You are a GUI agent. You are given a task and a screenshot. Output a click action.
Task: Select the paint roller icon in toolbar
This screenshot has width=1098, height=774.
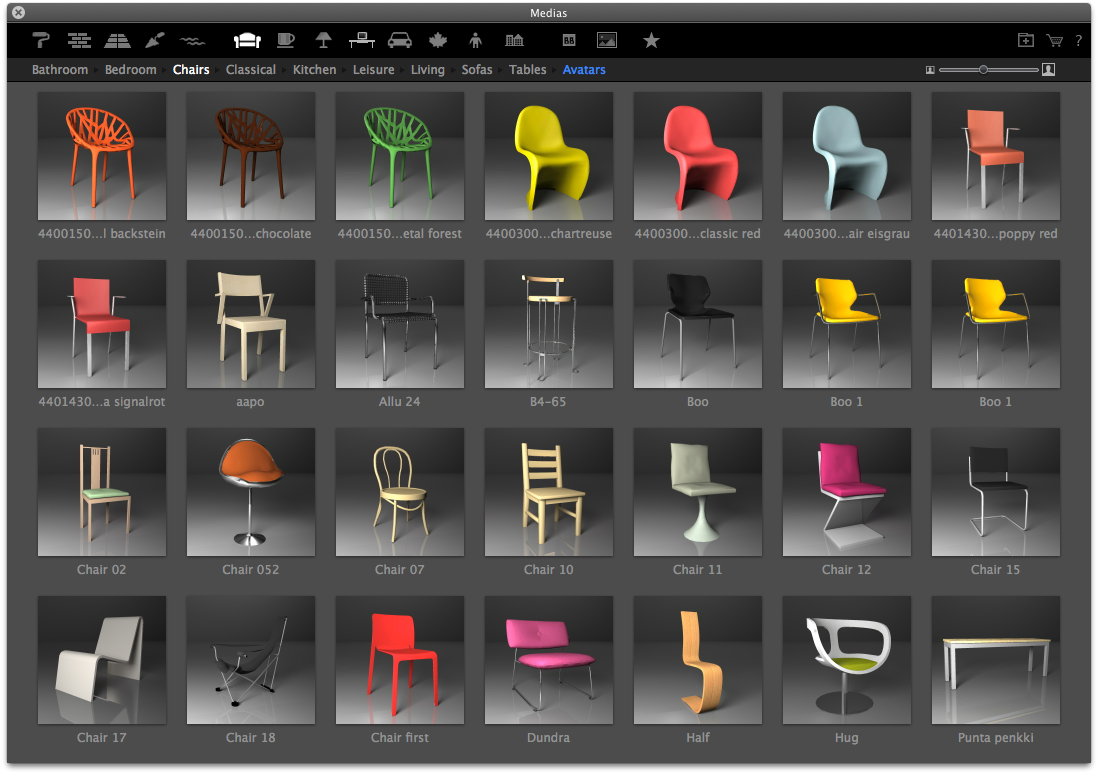tap(41, 41)
